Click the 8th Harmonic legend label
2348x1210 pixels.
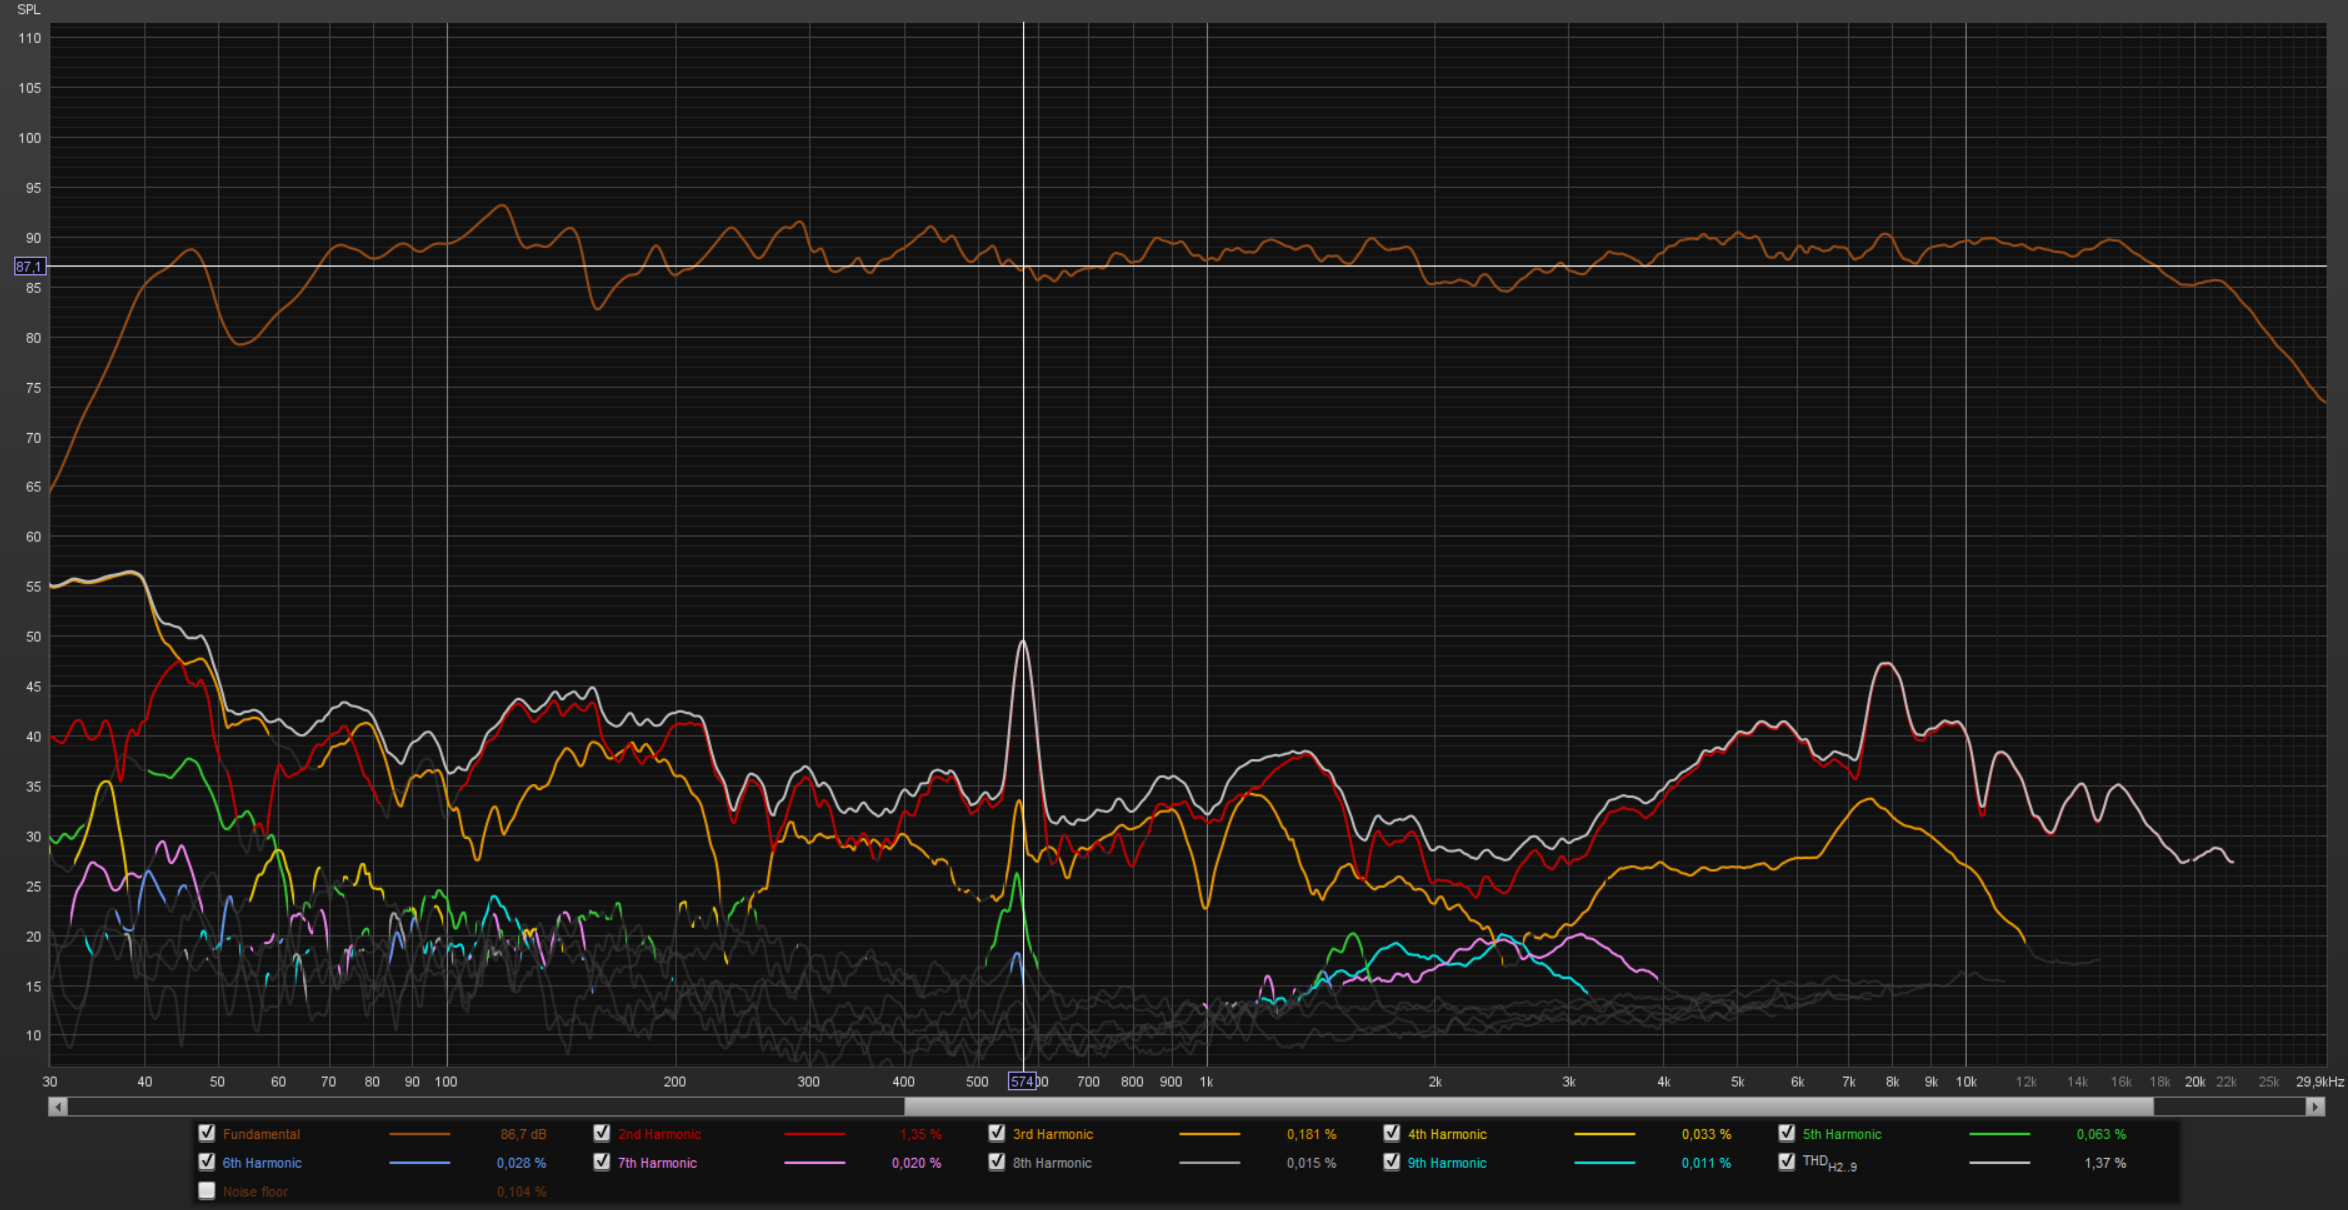(x=1052, y=1163)
